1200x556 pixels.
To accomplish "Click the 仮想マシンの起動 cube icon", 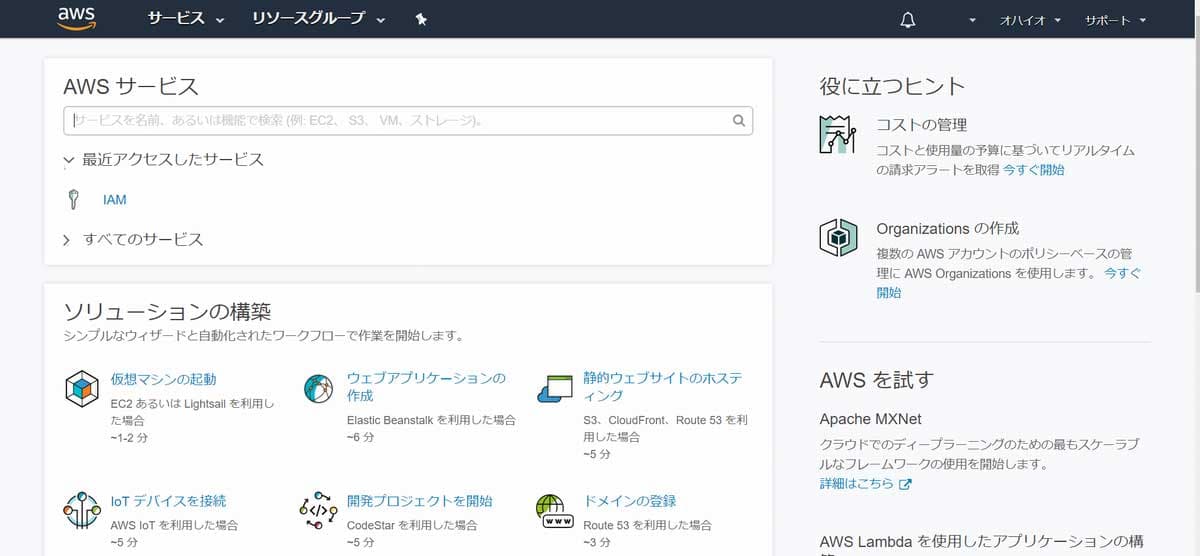I will tap(81, 388).
